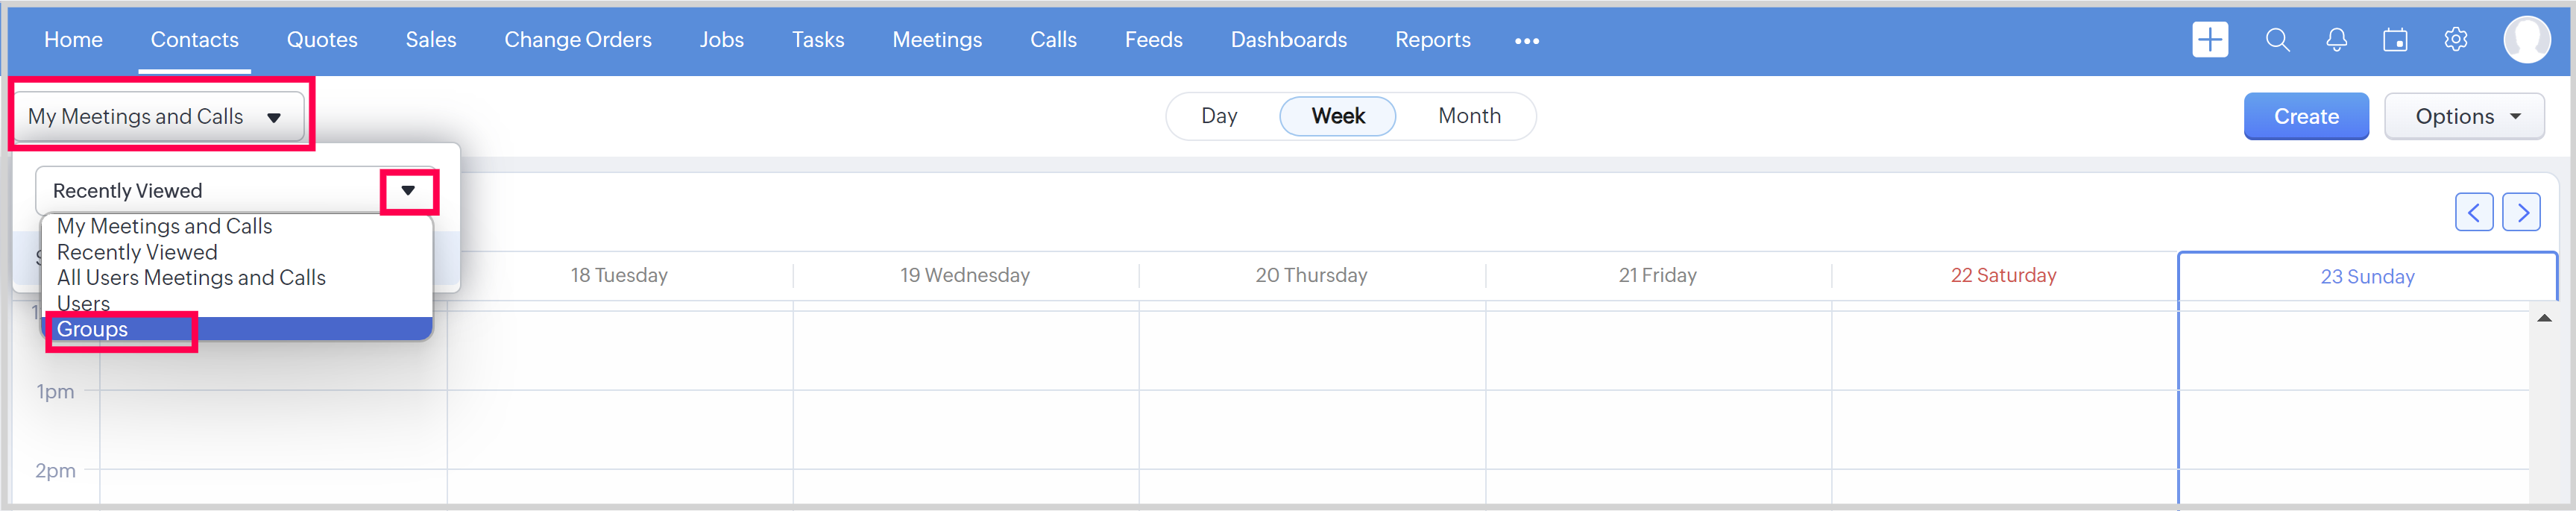The width and height of the screenshot is (2576, 511).
Task: Switch to Week view
Action: (1337, 116)
